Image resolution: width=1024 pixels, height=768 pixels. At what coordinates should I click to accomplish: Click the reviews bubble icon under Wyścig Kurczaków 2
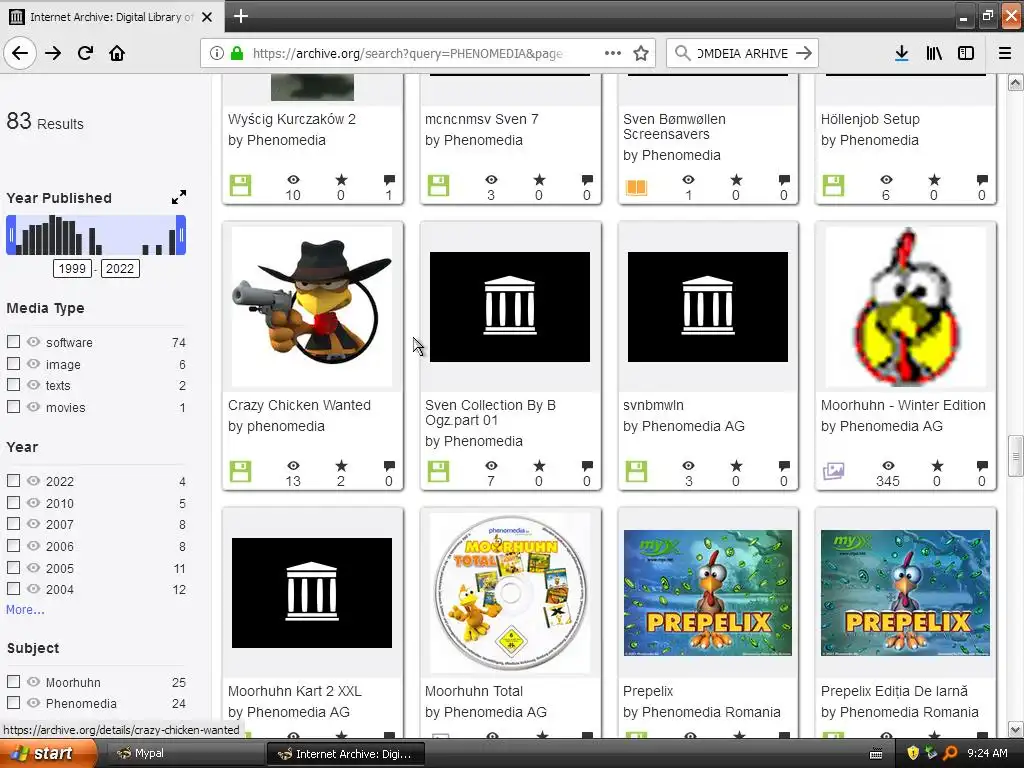[x=389, y=180]
